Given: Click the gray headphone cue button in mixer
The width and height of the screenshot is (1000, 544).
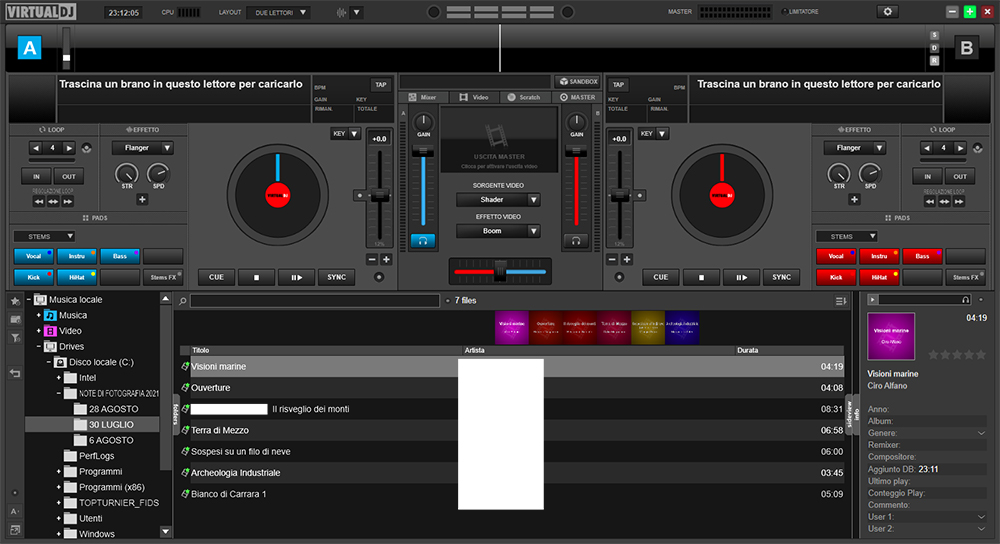Looking at the screenshot, I should (x=576, y=241).
